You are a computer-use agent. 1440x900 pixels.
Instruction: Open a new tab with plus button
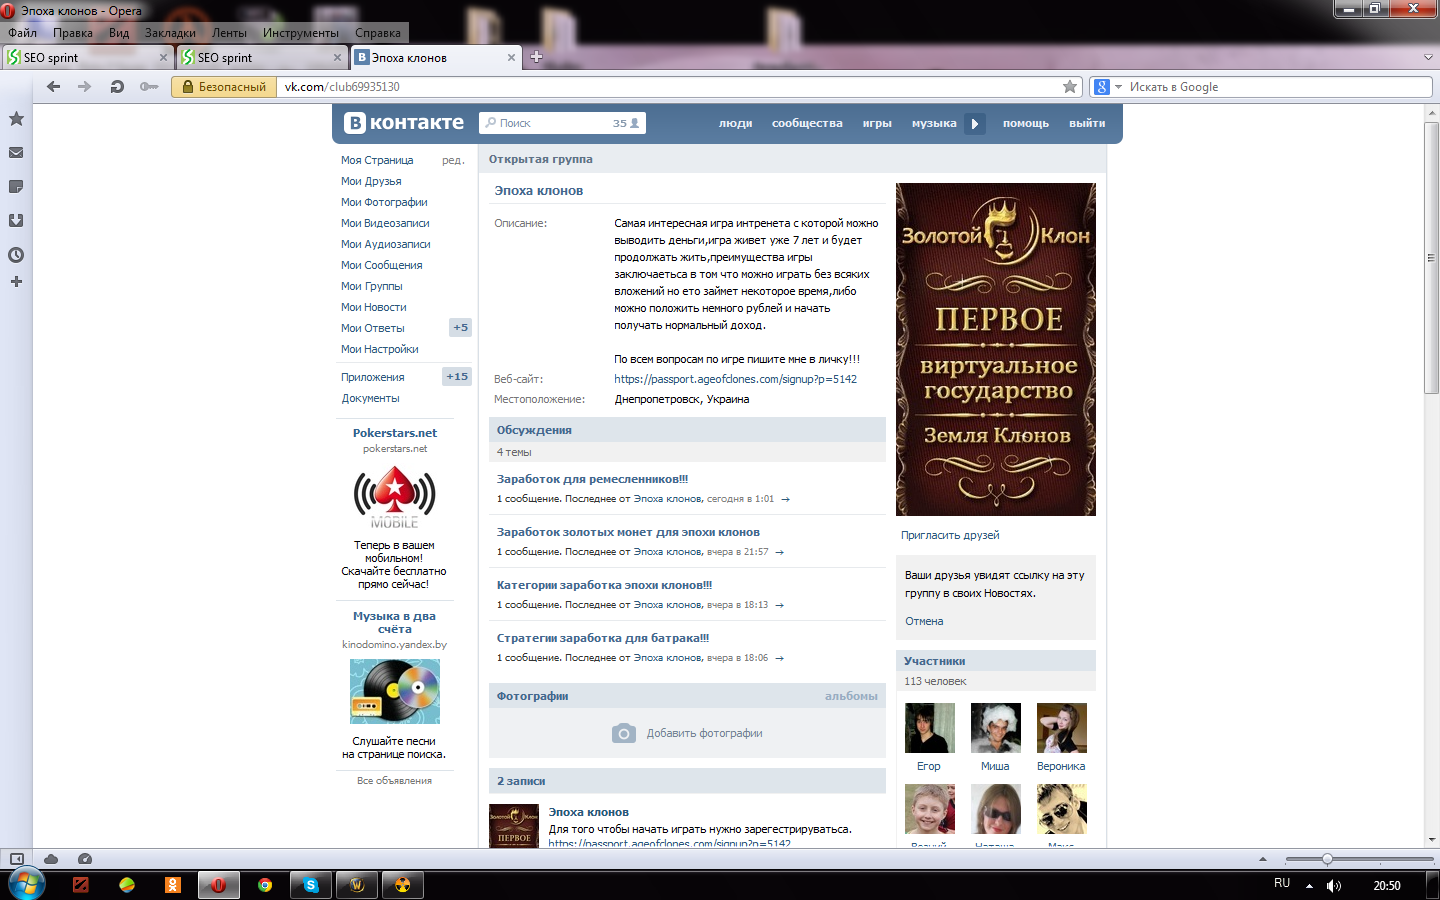[536, 57]
